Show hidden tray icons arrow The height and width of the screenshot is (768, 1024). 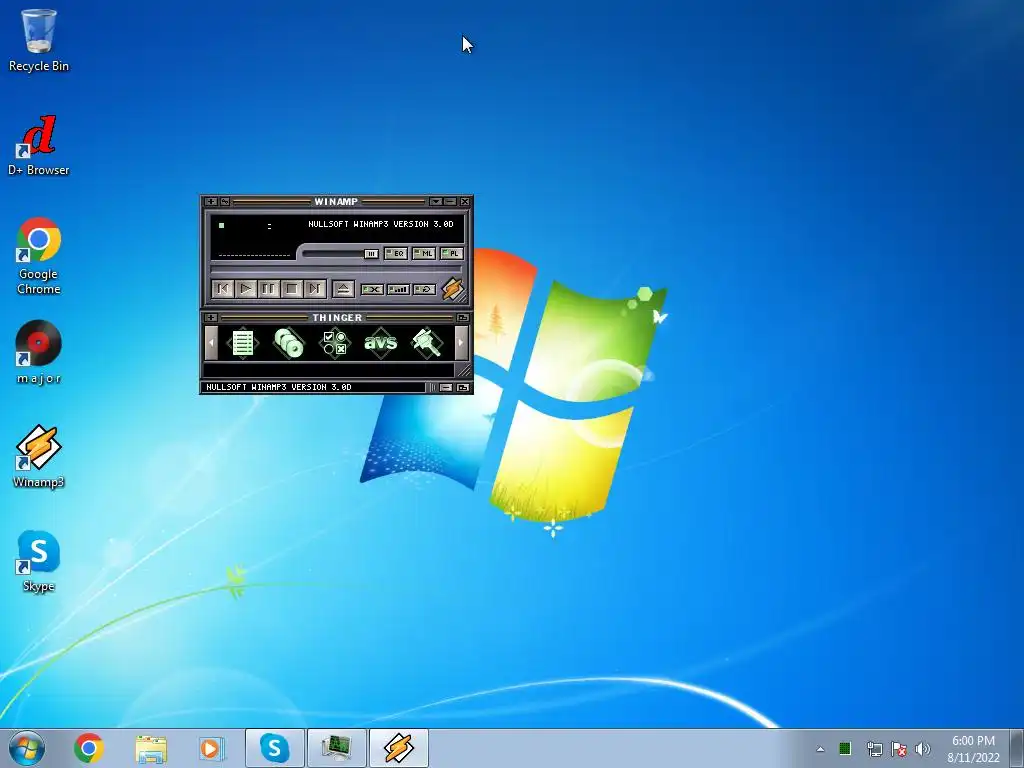pyautogui.click(x=820, y=749)
